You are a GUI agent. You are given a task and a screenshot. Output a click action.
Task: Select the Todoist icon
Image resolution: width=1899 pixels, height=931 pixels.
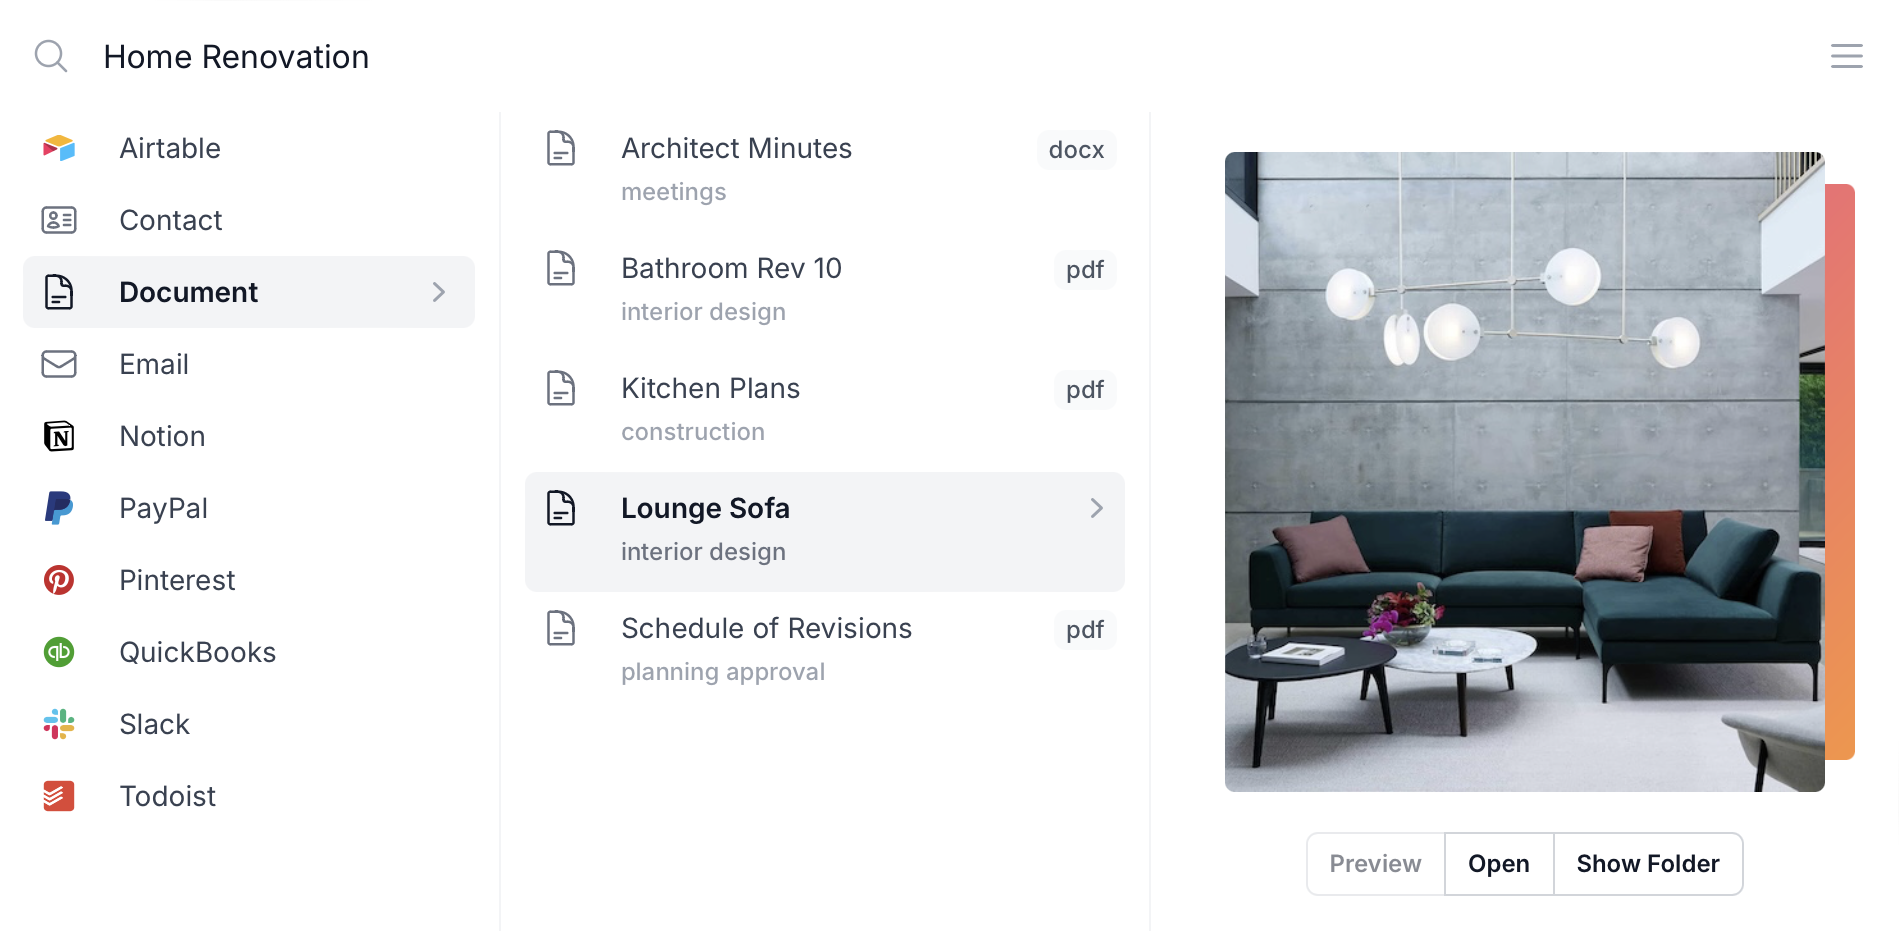click(x=59, y=796)
